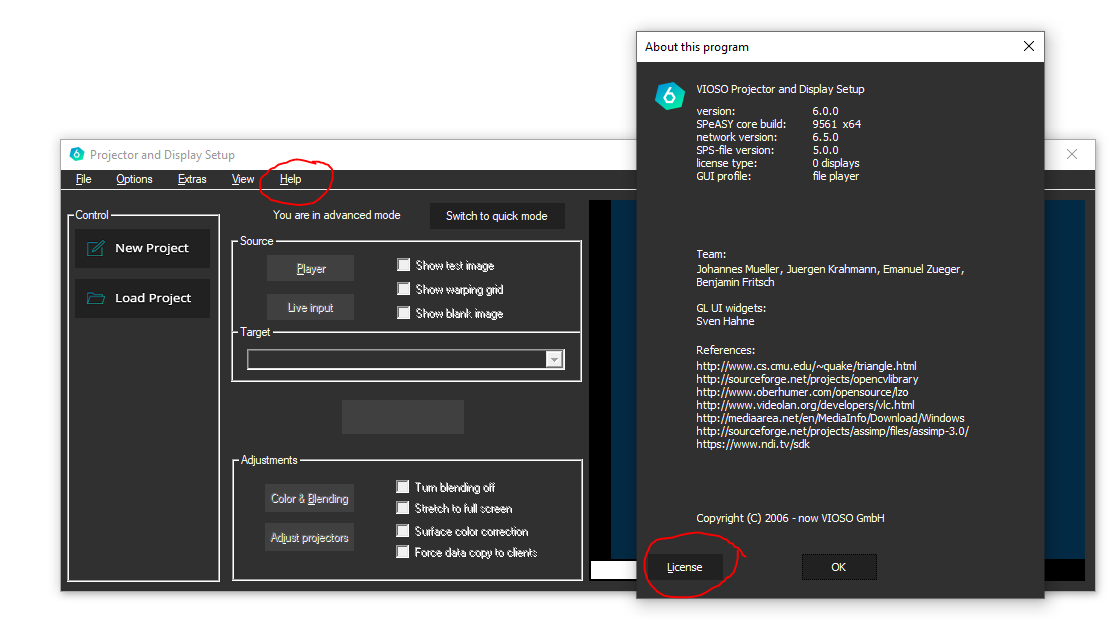Click the VIOSO icon in the main window title bar

coord(77,154)
